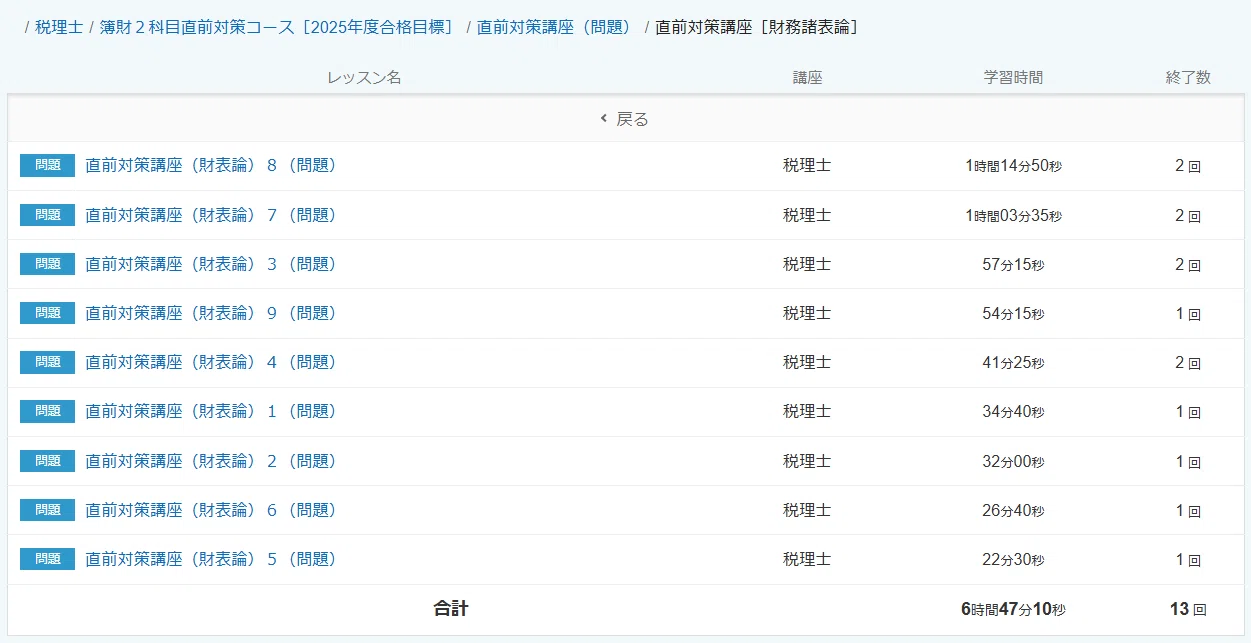The height and width of the screenshot is (643, 1251).
Task: Open lesson 直前対策講座（財表論）1（問題）
Action: click(211, 410)
